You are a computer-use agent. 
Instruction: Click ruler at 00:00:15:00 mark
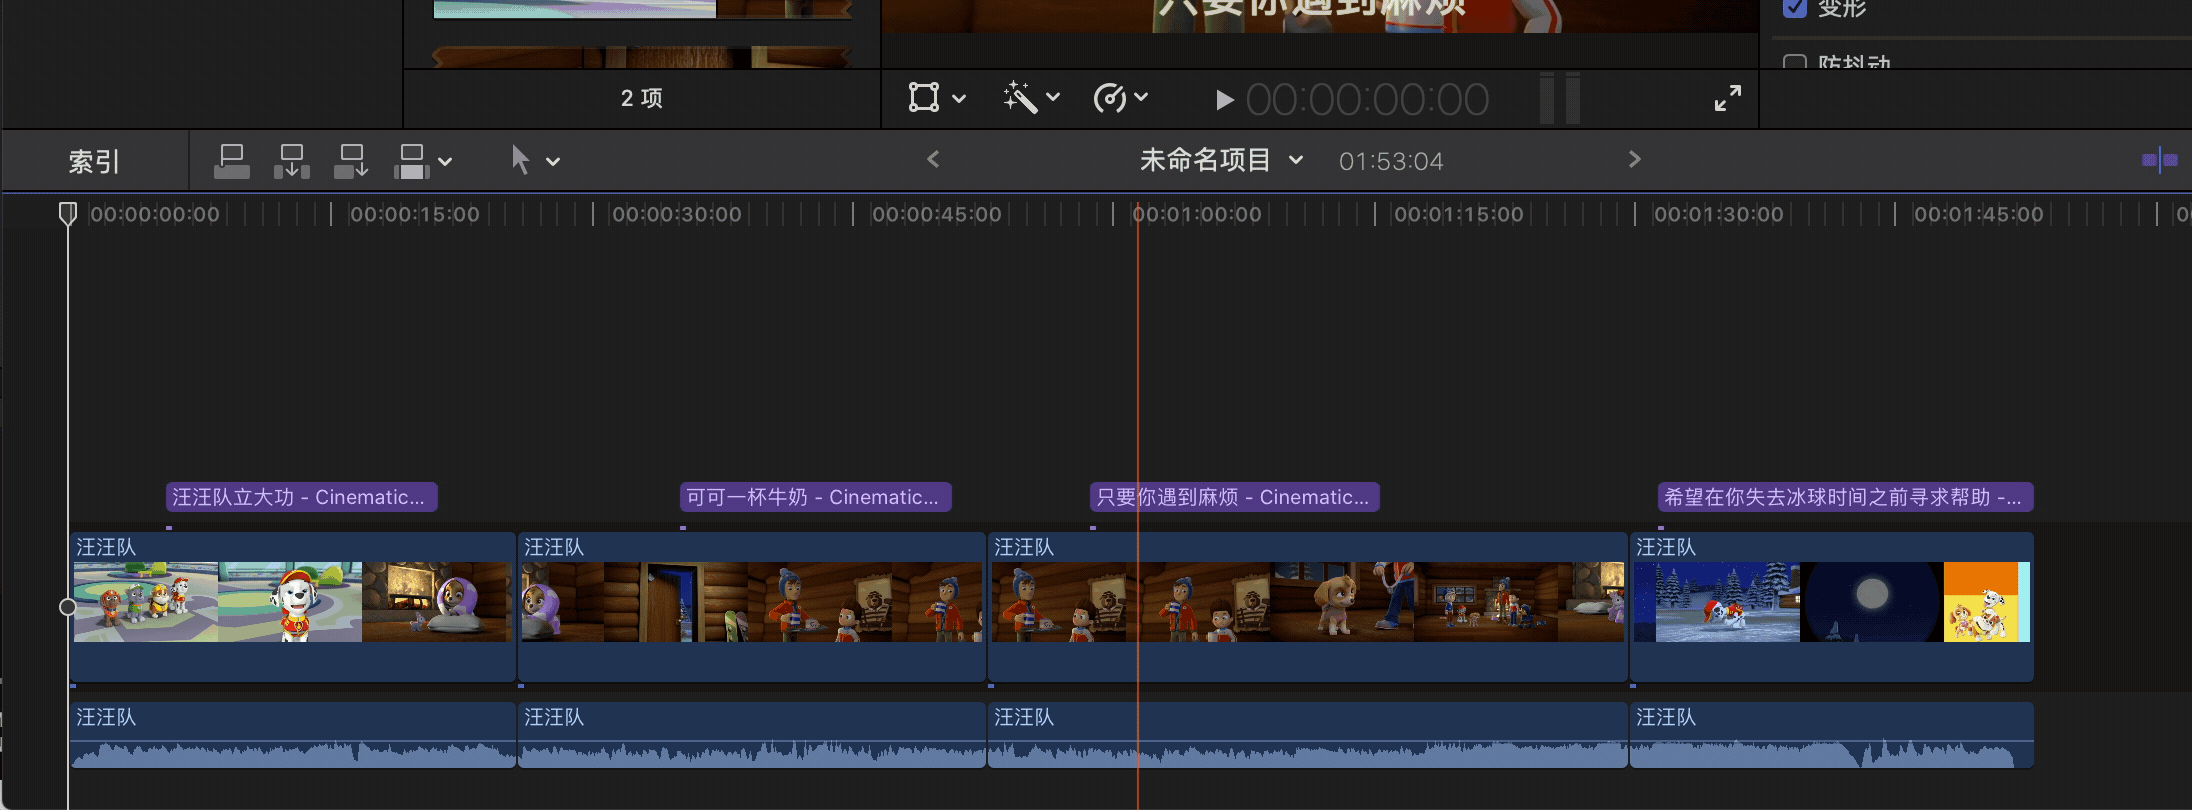(414, 214)
